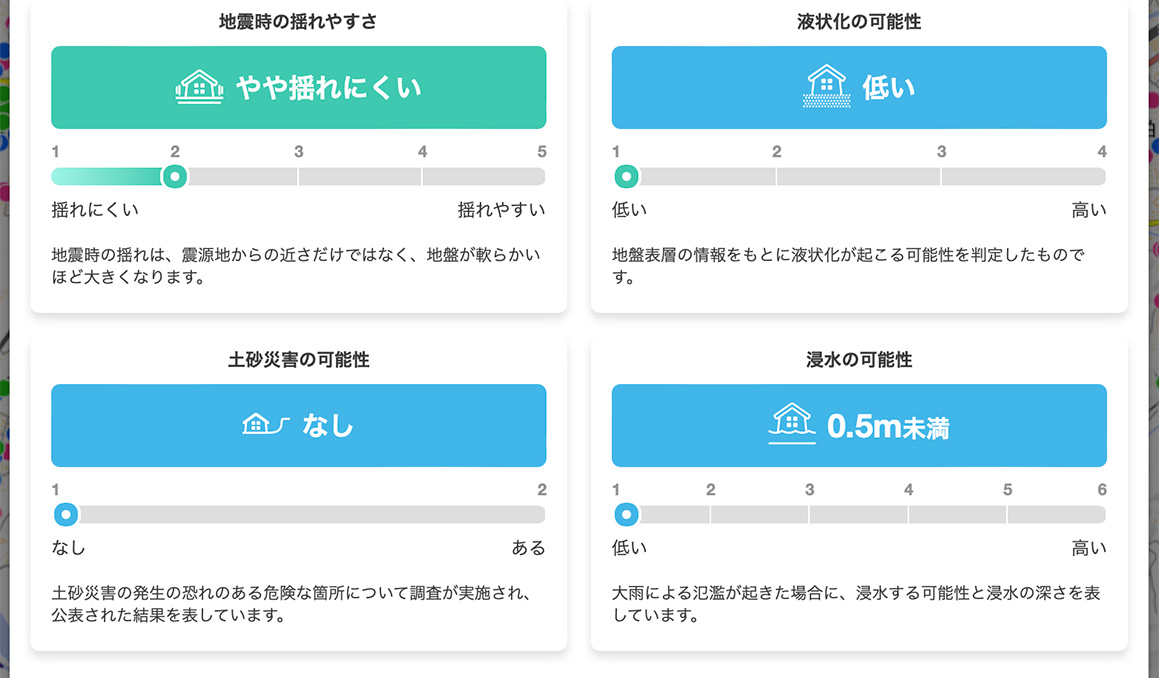
Task: Click the 地震時の揺れやすさ slider handle
Action: tap(175, 177)
